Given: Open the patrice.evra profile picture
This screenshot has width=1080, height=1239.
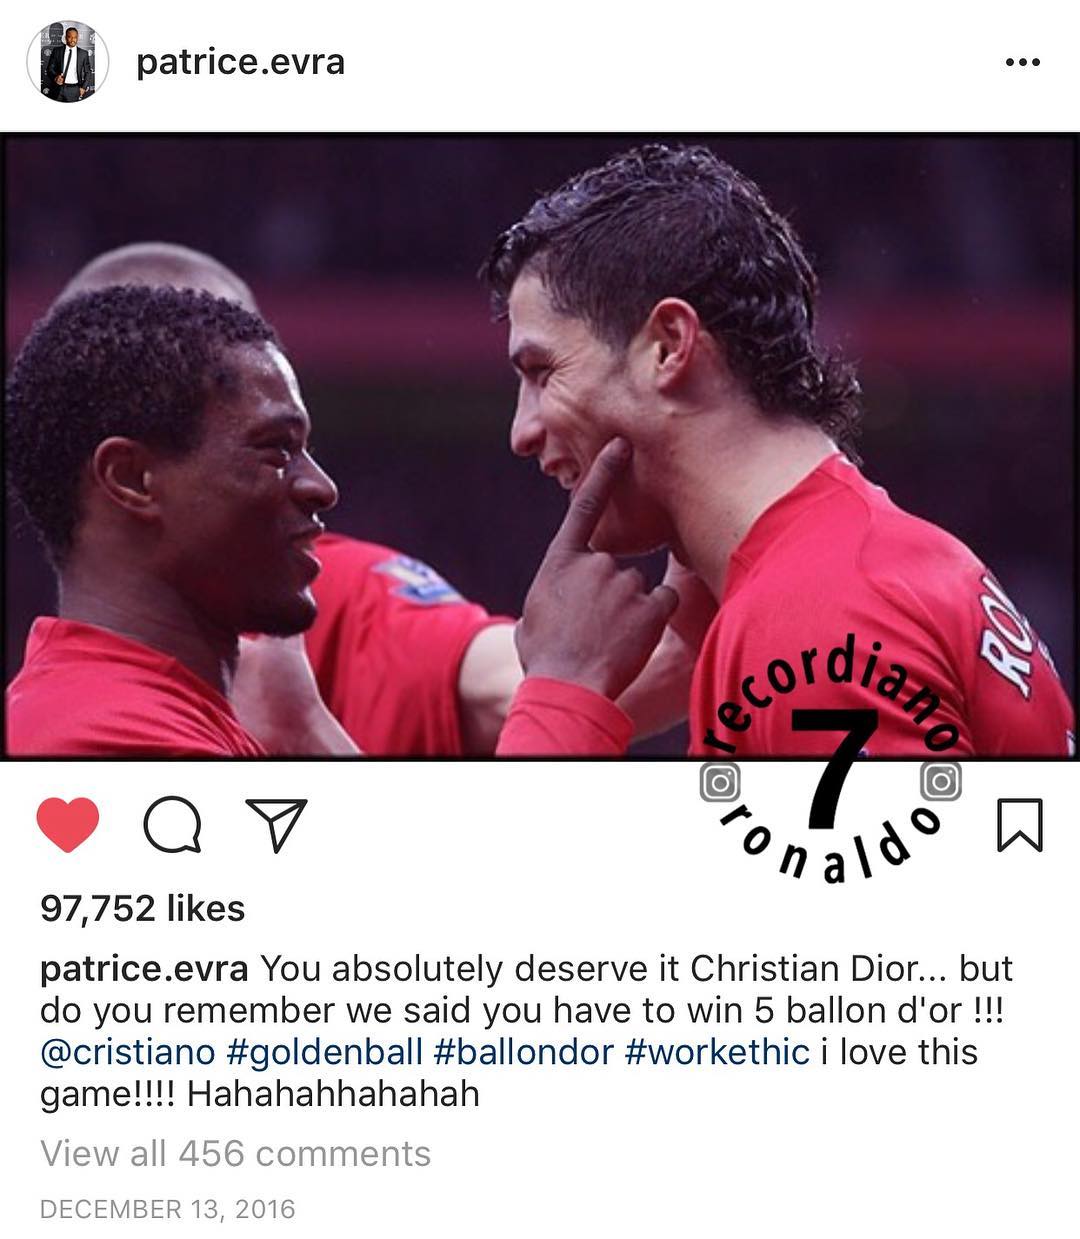Looking at the screenshot, I should (x=67, y=61).
